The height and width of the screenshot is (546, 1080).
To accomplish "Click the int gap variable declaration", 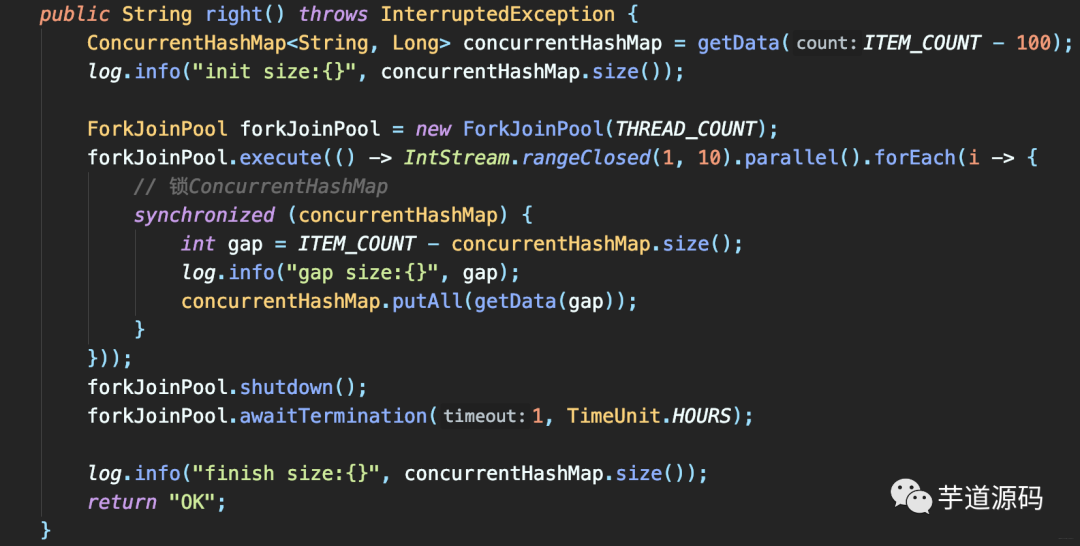I will click(222, 244).
